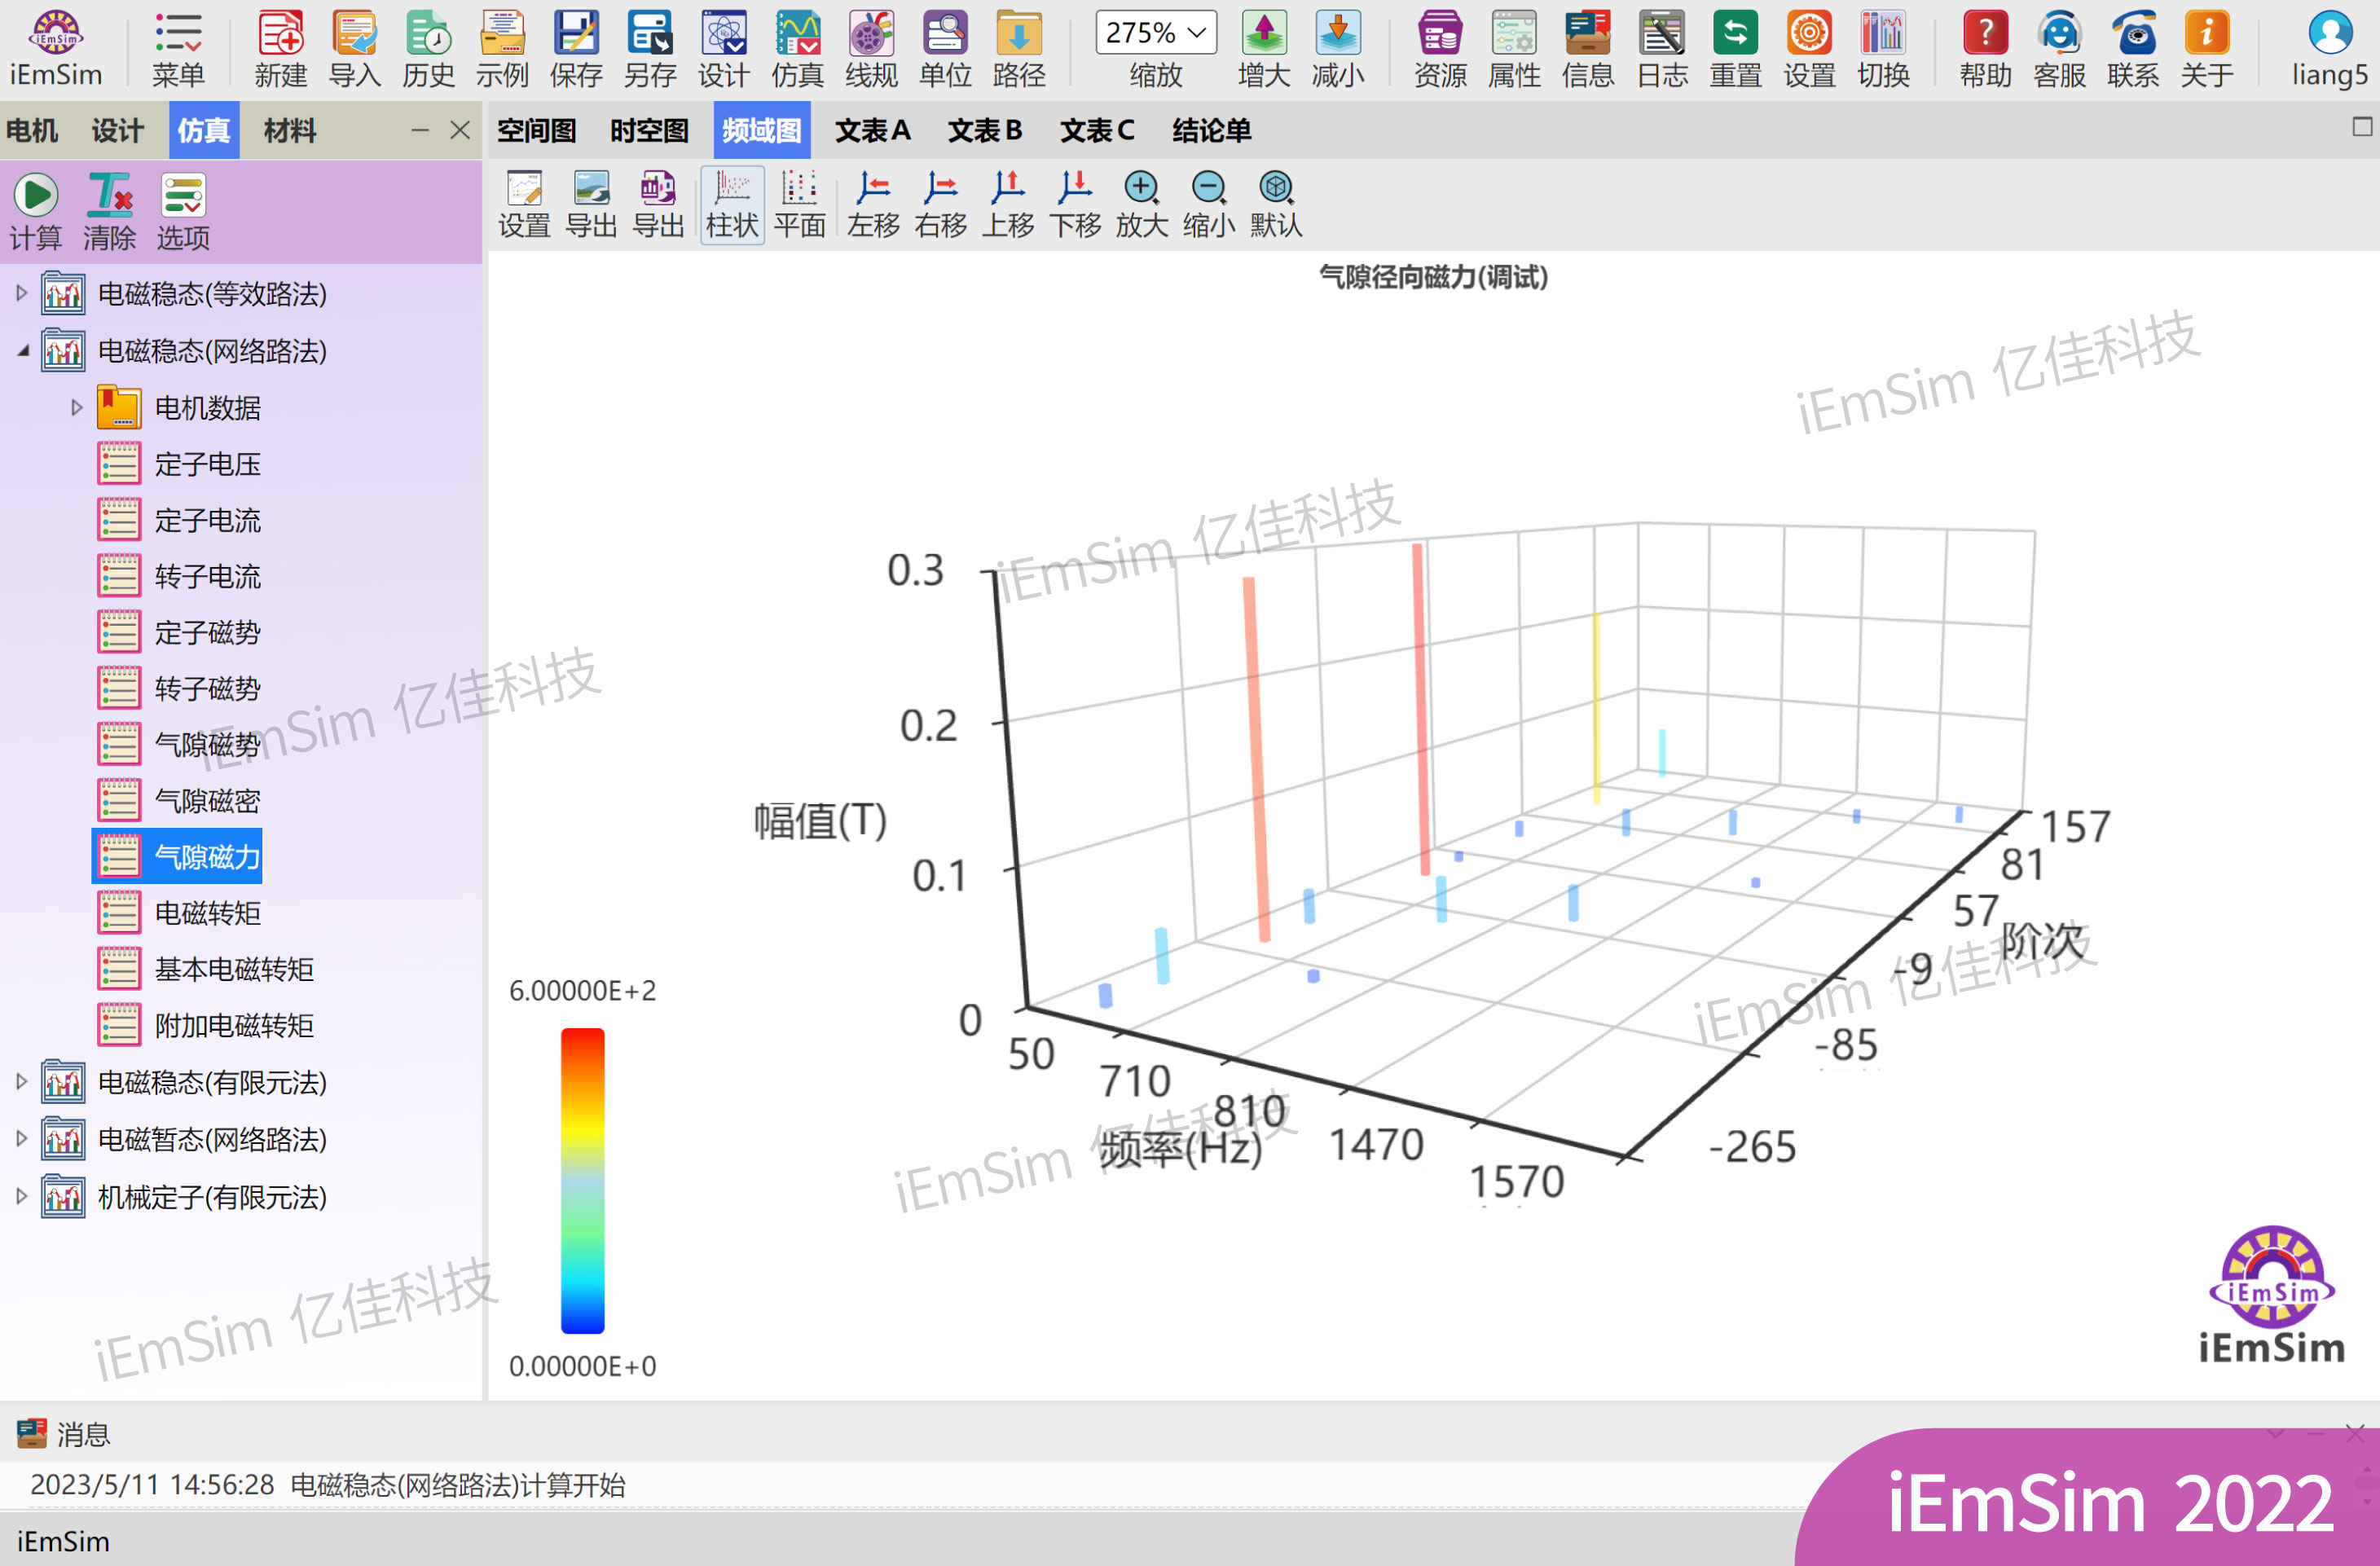Maximize the chart pane with square icon
2380x1566 pixels.
coord(2362,127)
